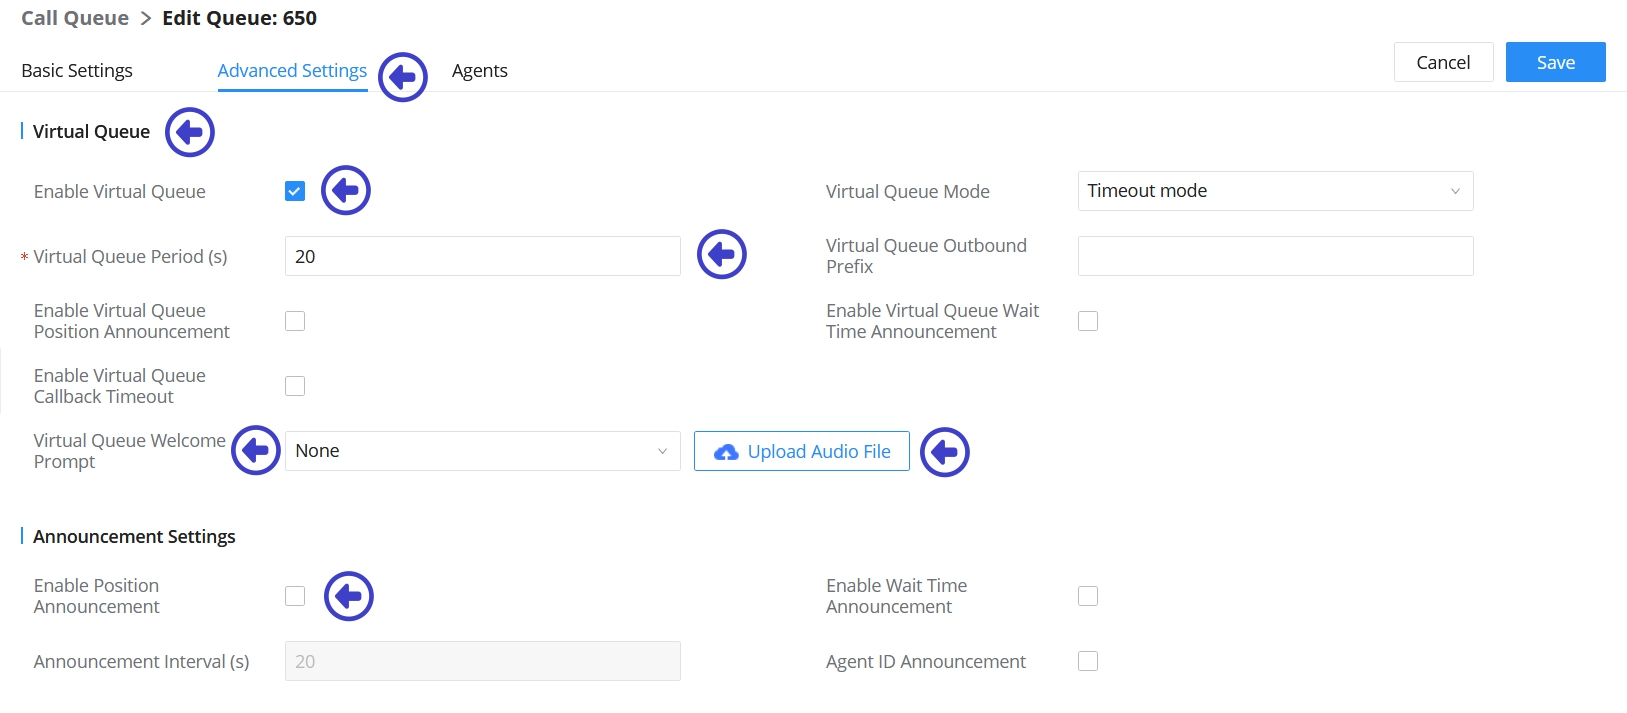
Task: Switch to the Basic Settings tab
Action: tap(77, 71)
